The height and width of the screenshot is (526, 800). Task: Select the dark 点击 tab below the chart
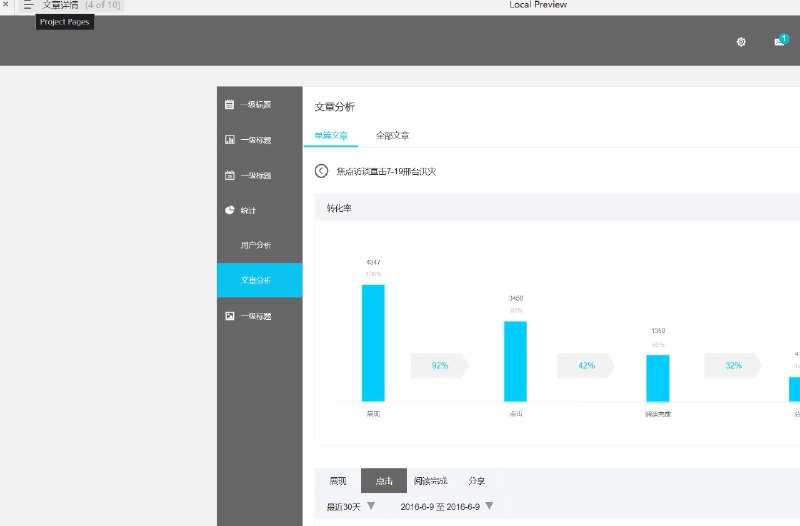pyautogui.click(x=384, y=481)
